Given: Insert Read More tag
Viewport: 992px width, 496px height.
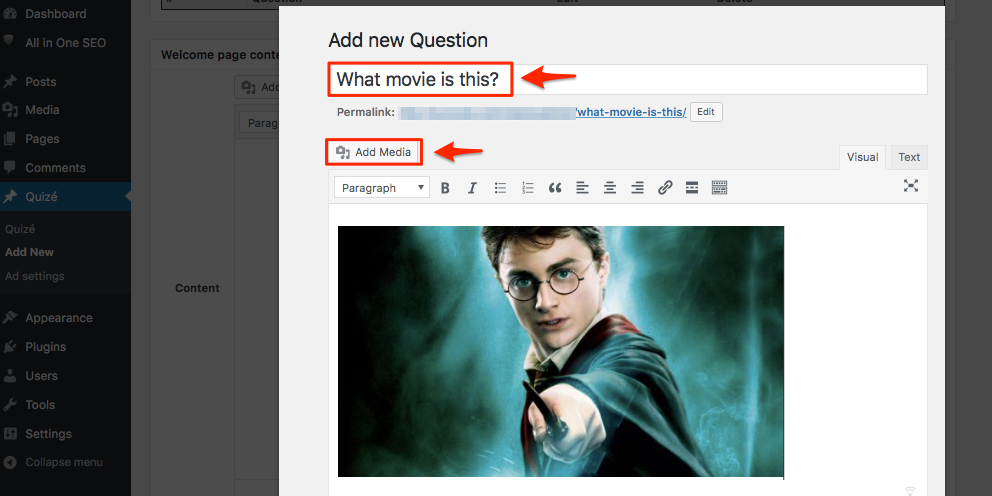Looking at the screenshot, I should pos(692,188).
